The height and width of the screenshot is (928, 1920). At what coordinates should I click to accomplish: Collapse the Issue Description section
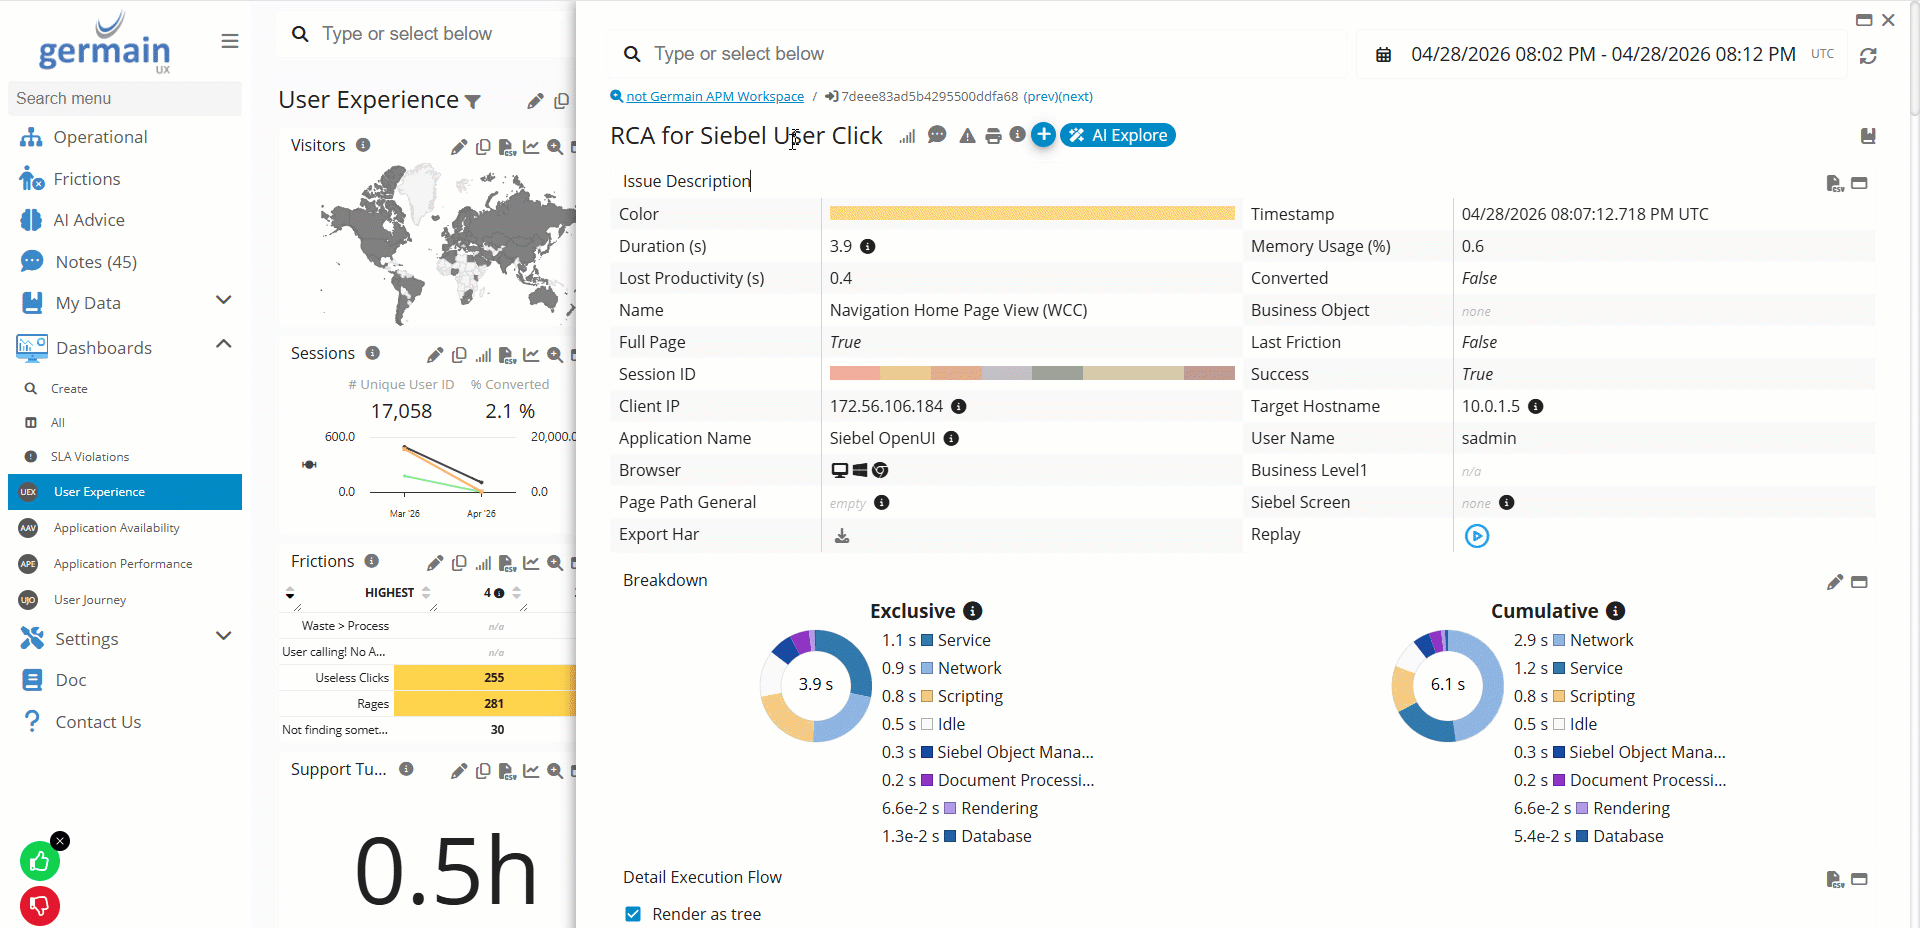(1859, 183)
